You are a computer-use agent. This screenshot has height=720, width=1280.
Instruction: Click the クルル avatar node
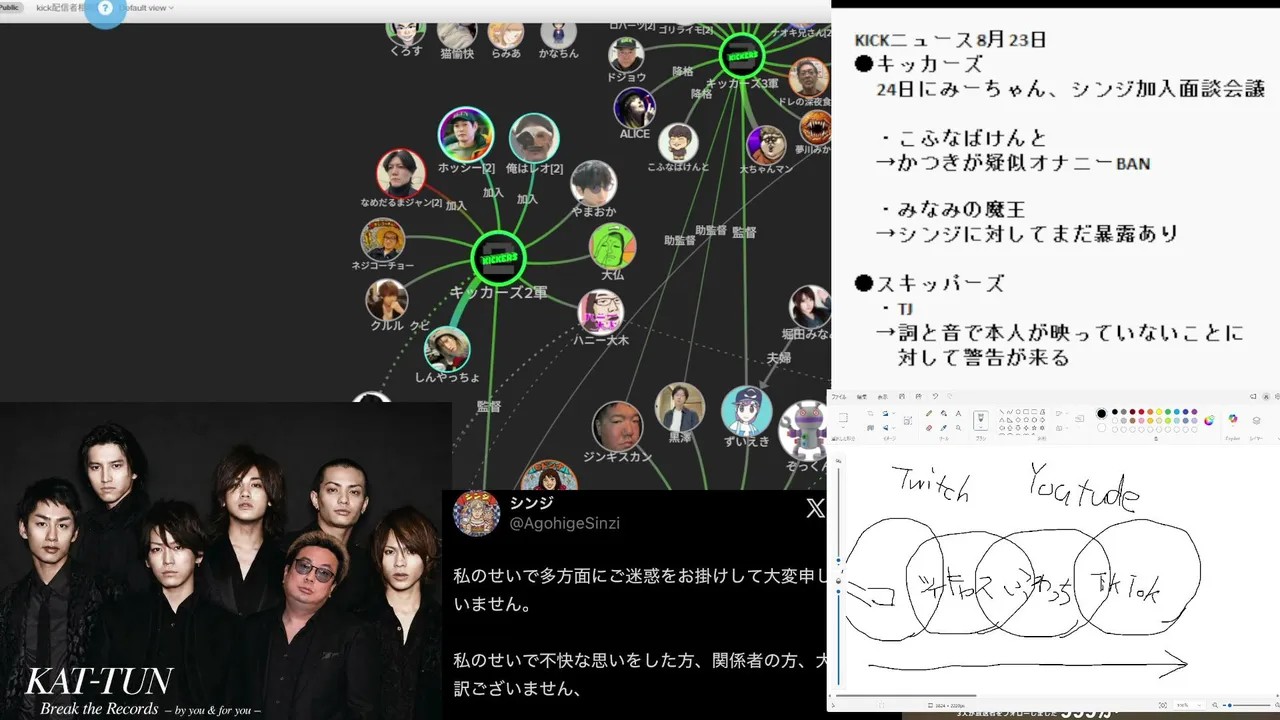[386, 300]
